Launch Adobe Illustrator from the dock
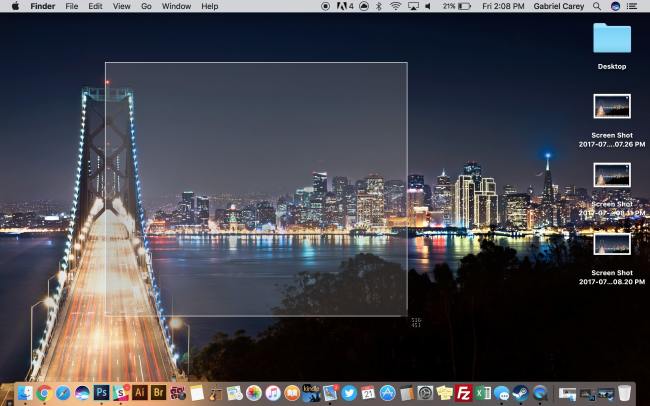Image resolution: width=650 pixels, height=406 pixels. coord(139,393)
